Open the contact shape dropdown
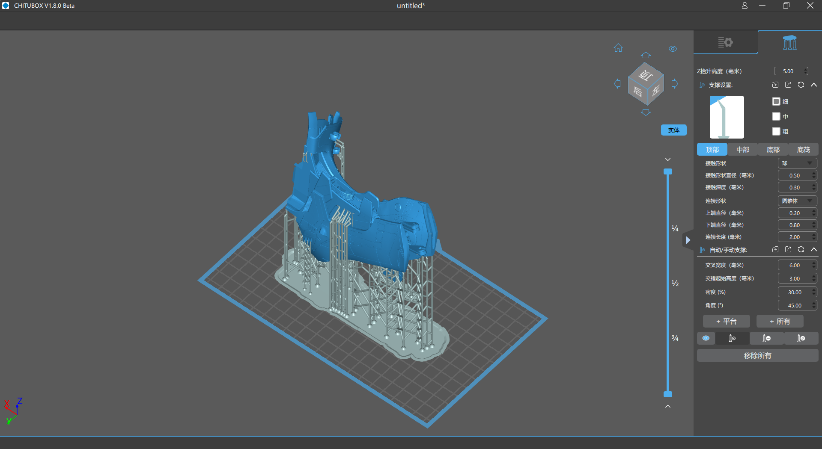Screen dimensions: 822x449 coord(797,163)
